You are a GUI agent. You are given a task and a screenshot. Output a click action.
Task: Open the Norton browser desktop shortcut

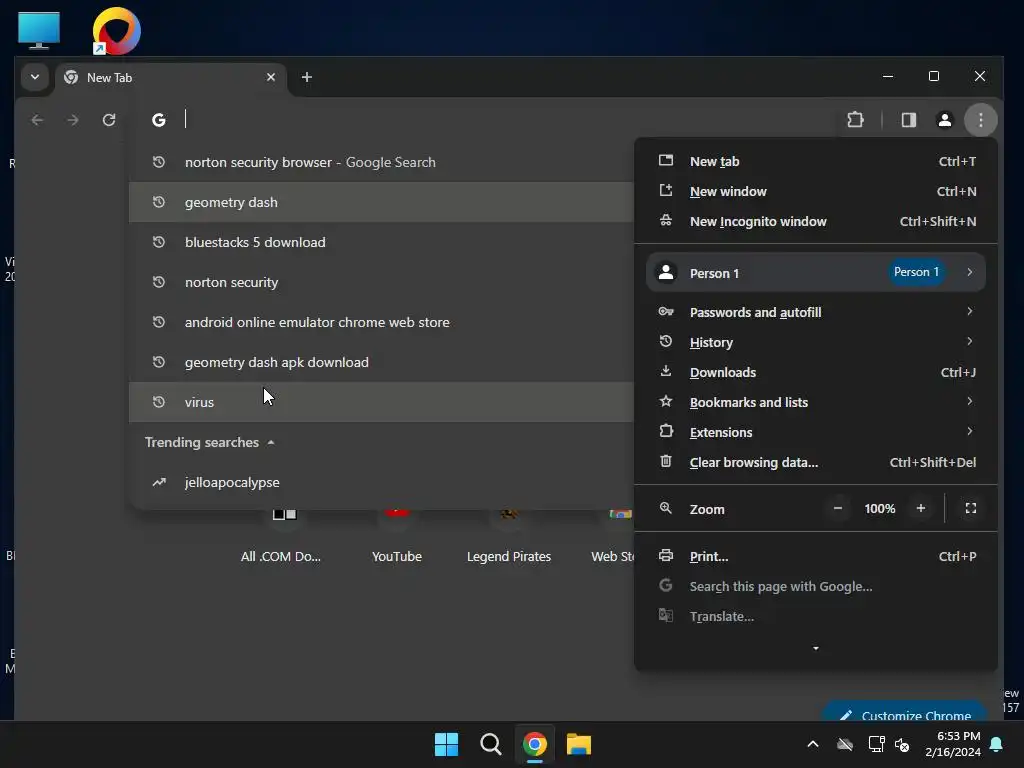click(x=116, y=31)
